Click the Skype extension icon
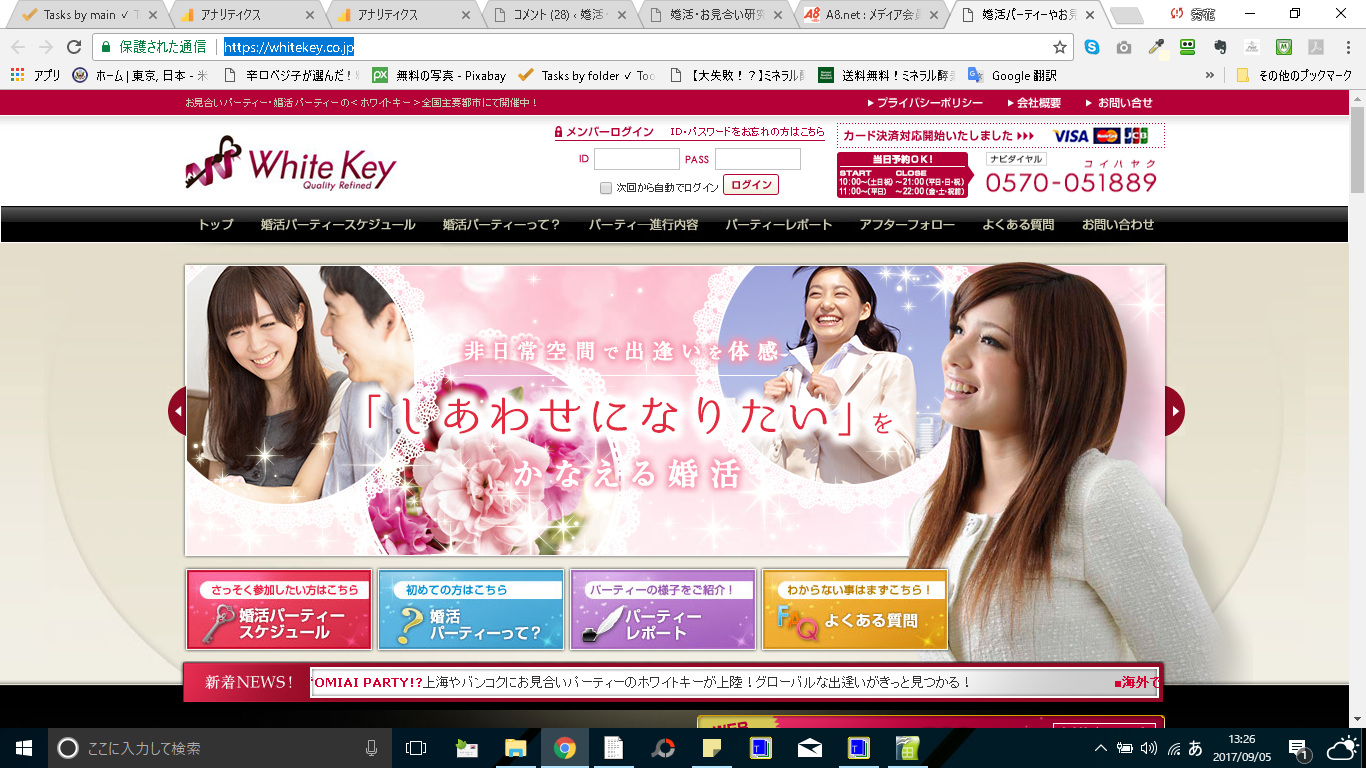The height and width of the screenshot is (768, 1366). click(x=1092, y=47)
